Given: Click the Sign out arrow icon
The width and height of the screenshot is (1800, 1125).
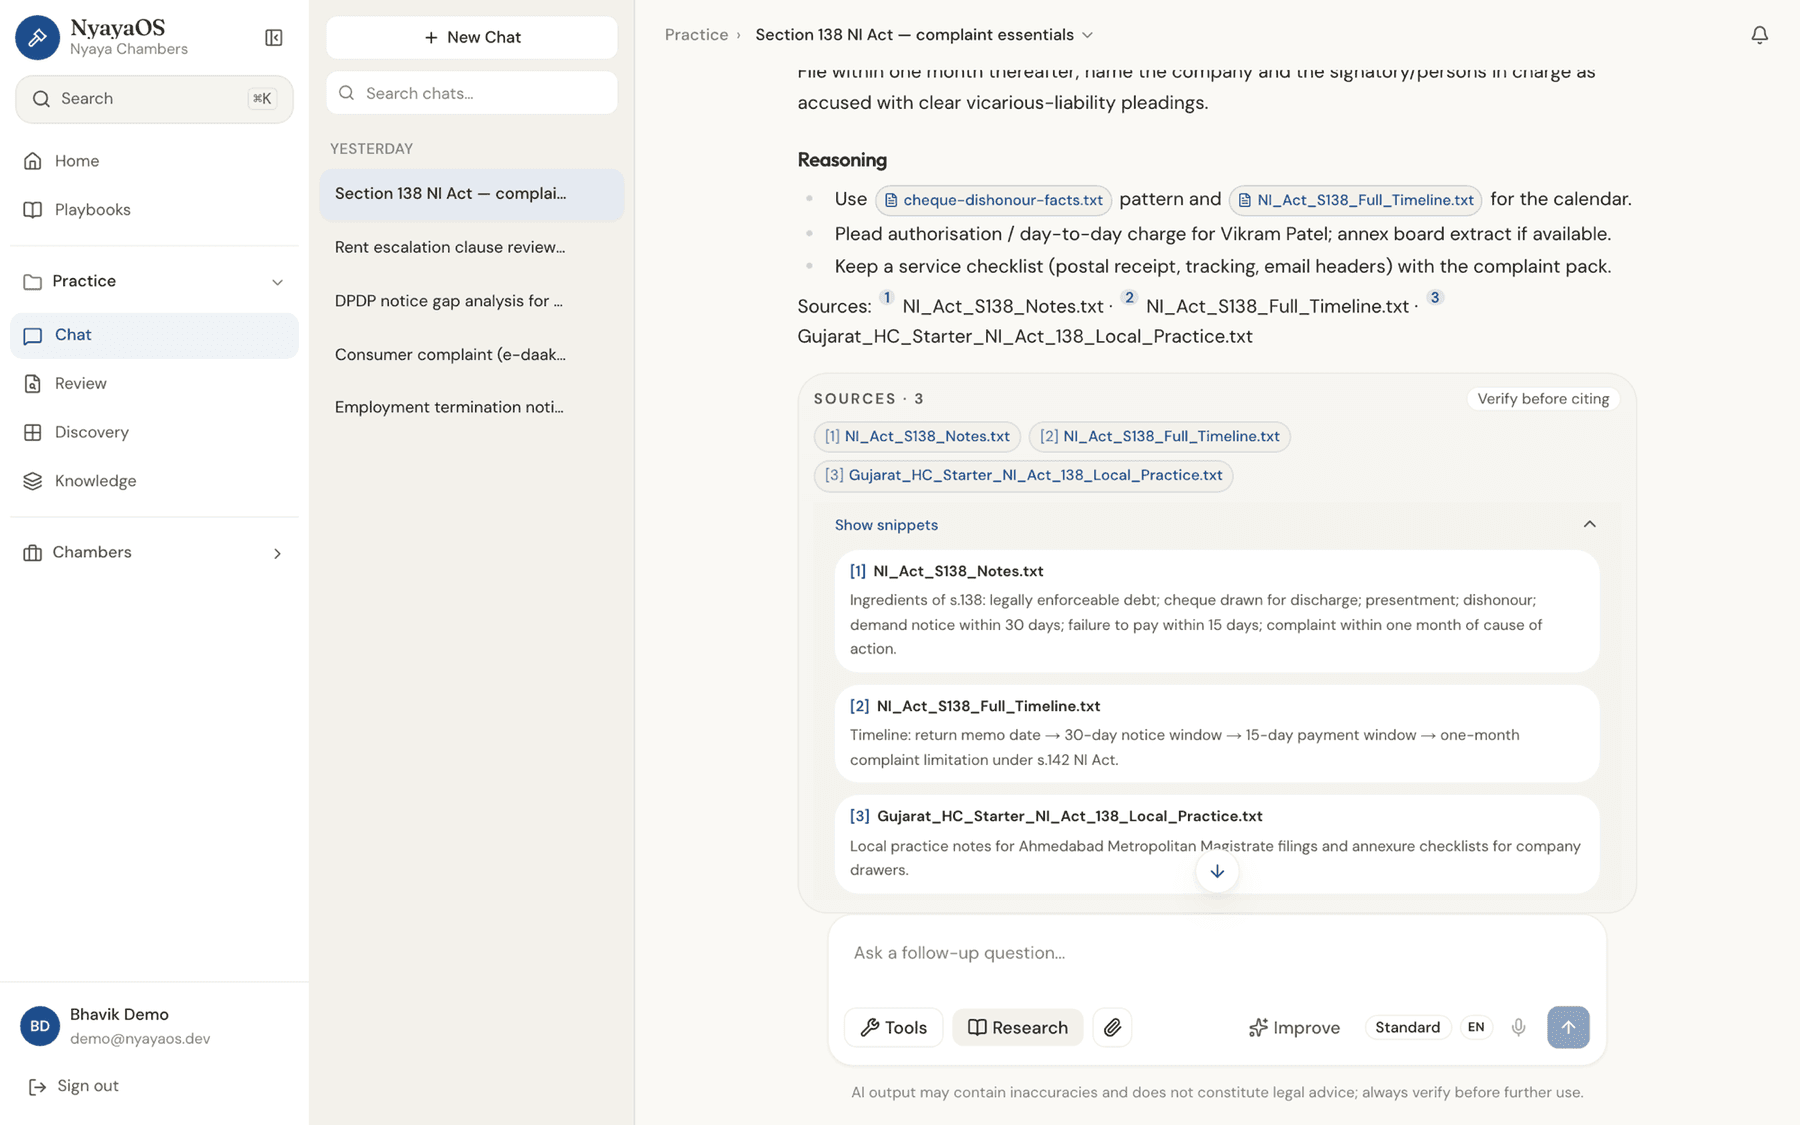Looking at the screenshot, I should point(37,1086).
